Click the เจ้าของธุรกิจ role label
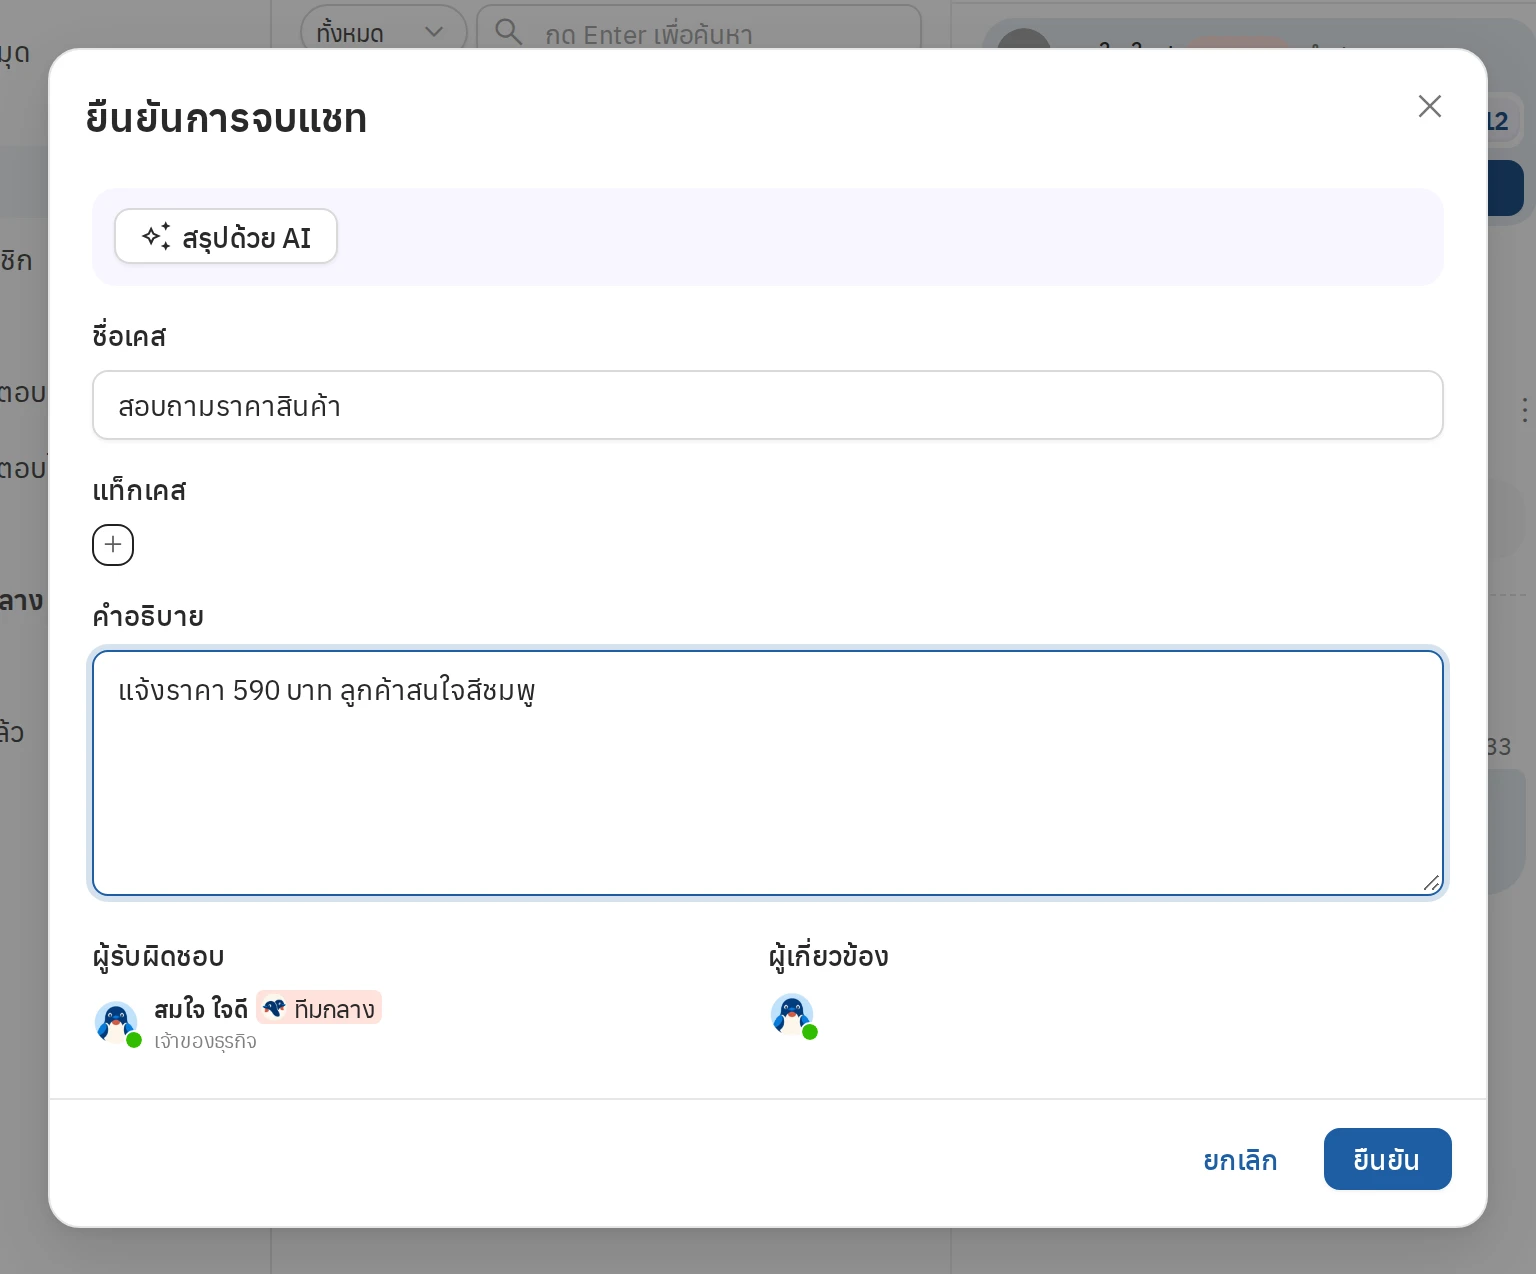 205,1041
